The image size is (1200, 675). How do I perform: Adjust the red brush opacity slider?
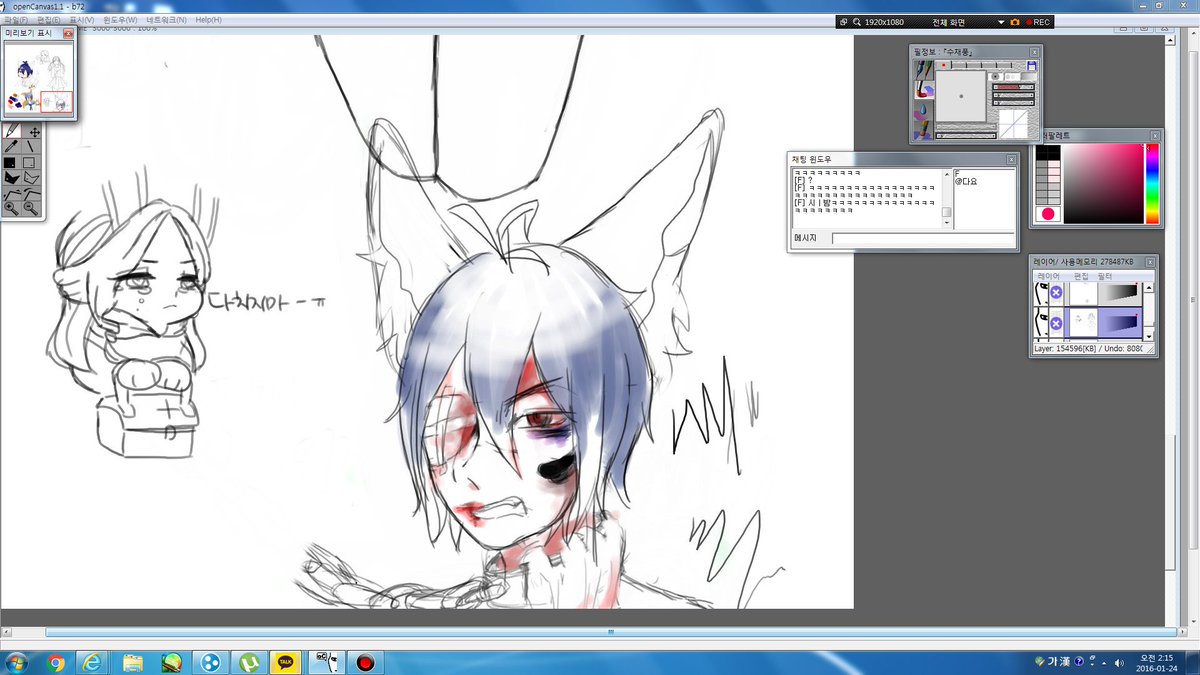tap(1013, 87)
